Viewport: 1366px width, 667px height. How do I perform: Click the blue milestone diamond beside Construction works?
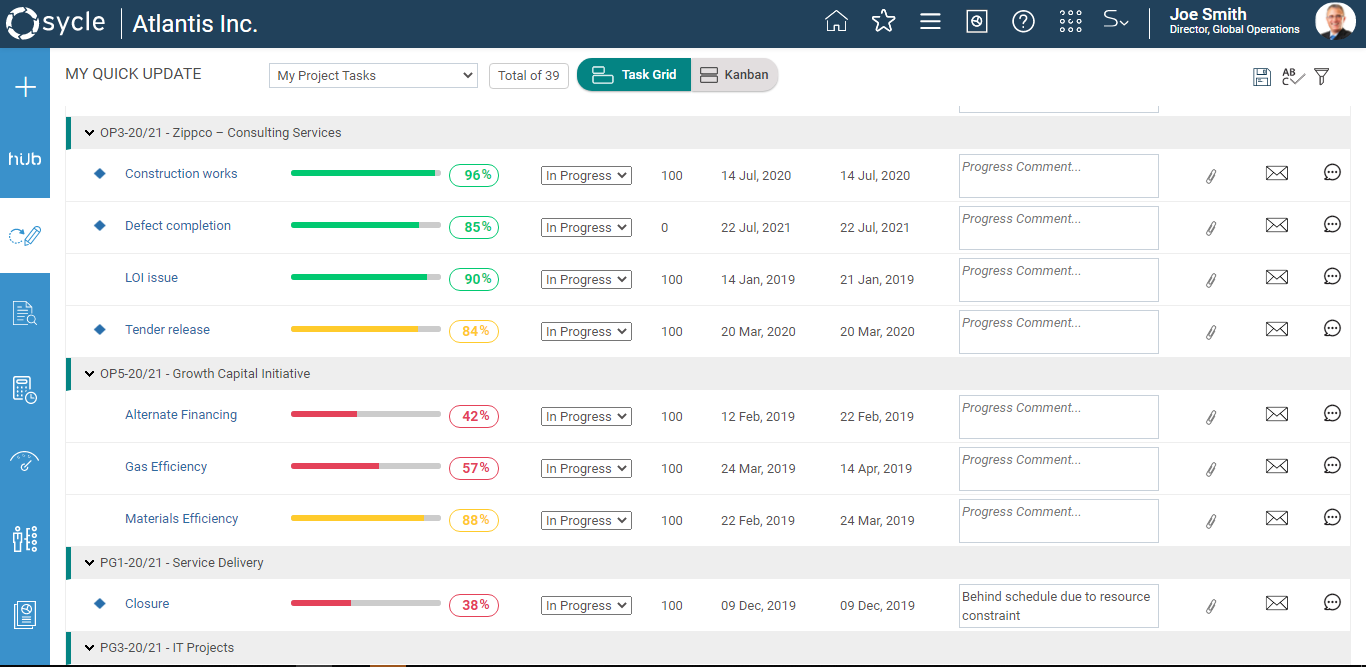point(99,174)
